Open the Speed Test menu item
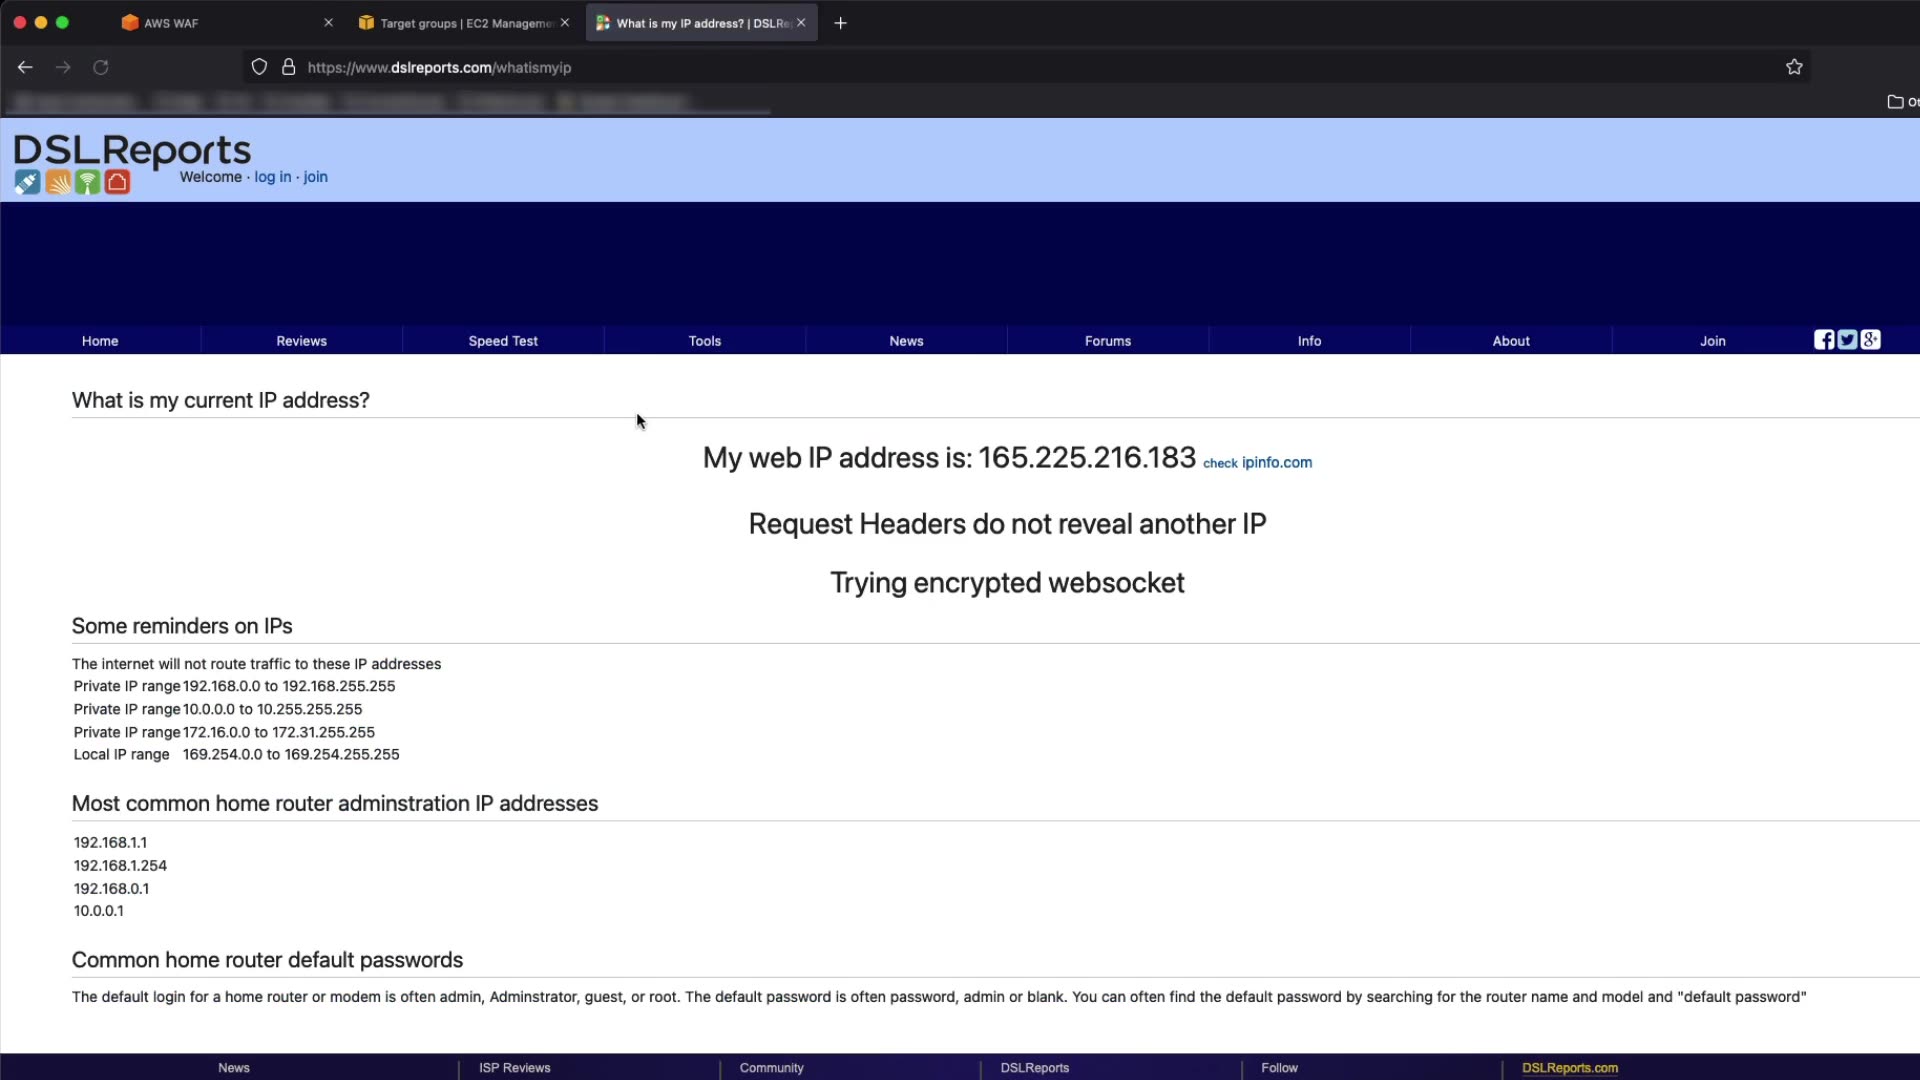Viewport: 1920px width, 1080px height. [503, 341]
